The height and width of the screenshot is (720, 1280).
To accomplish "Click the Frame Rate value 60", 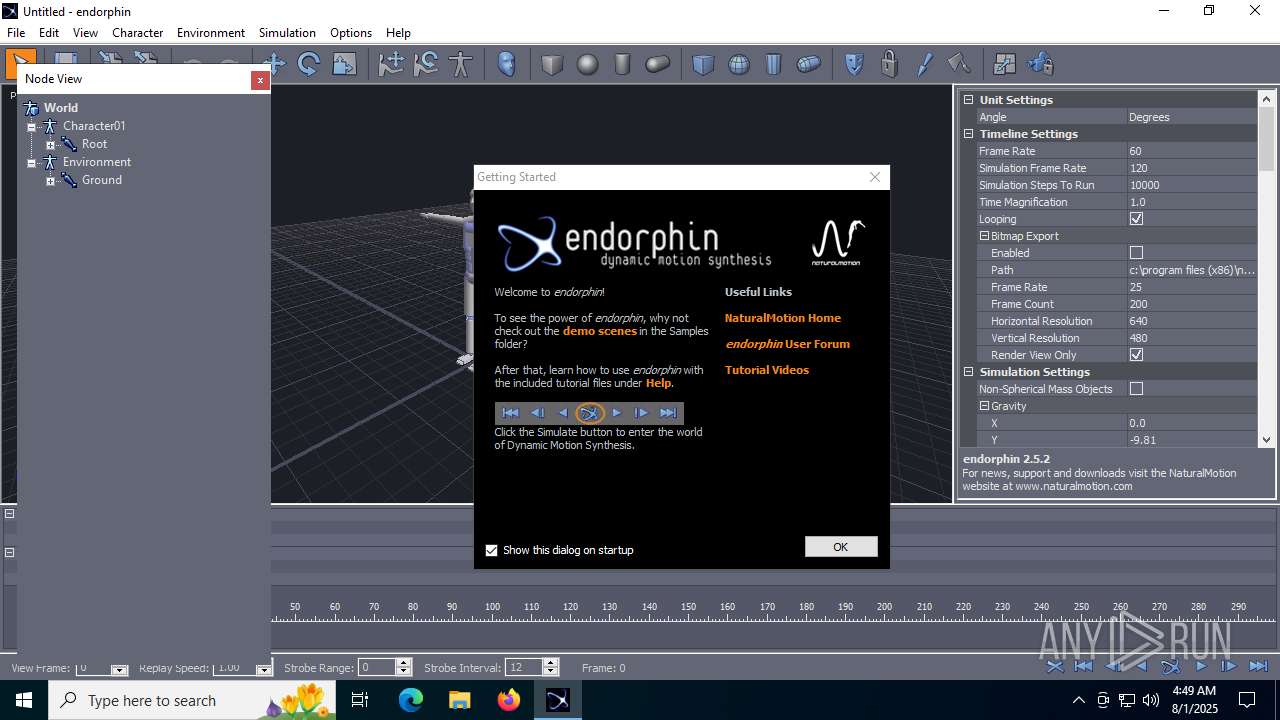I will pyautogui.click(x=1191, y=151).
